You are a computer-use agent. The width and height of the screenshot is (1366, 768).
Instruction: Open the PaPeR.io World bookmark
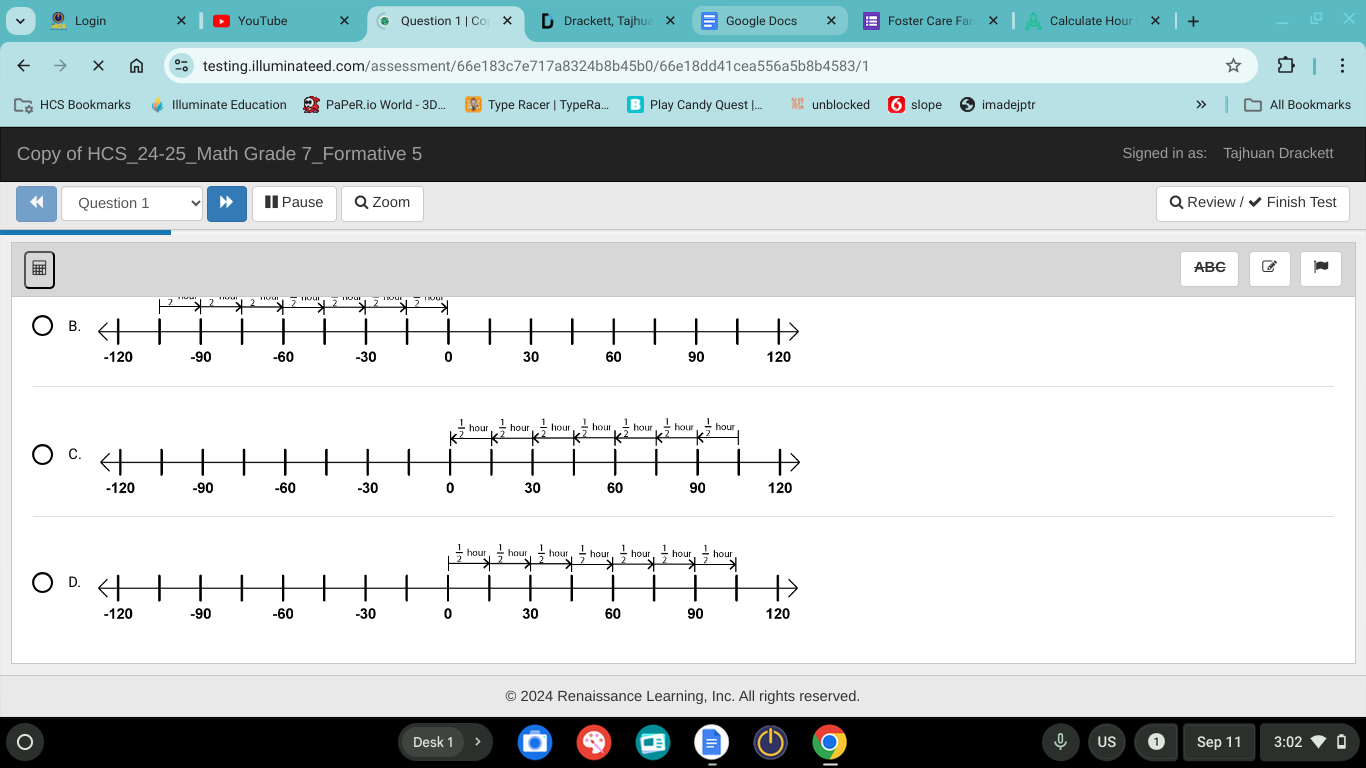pyautogui.click(x=375, y=105)
